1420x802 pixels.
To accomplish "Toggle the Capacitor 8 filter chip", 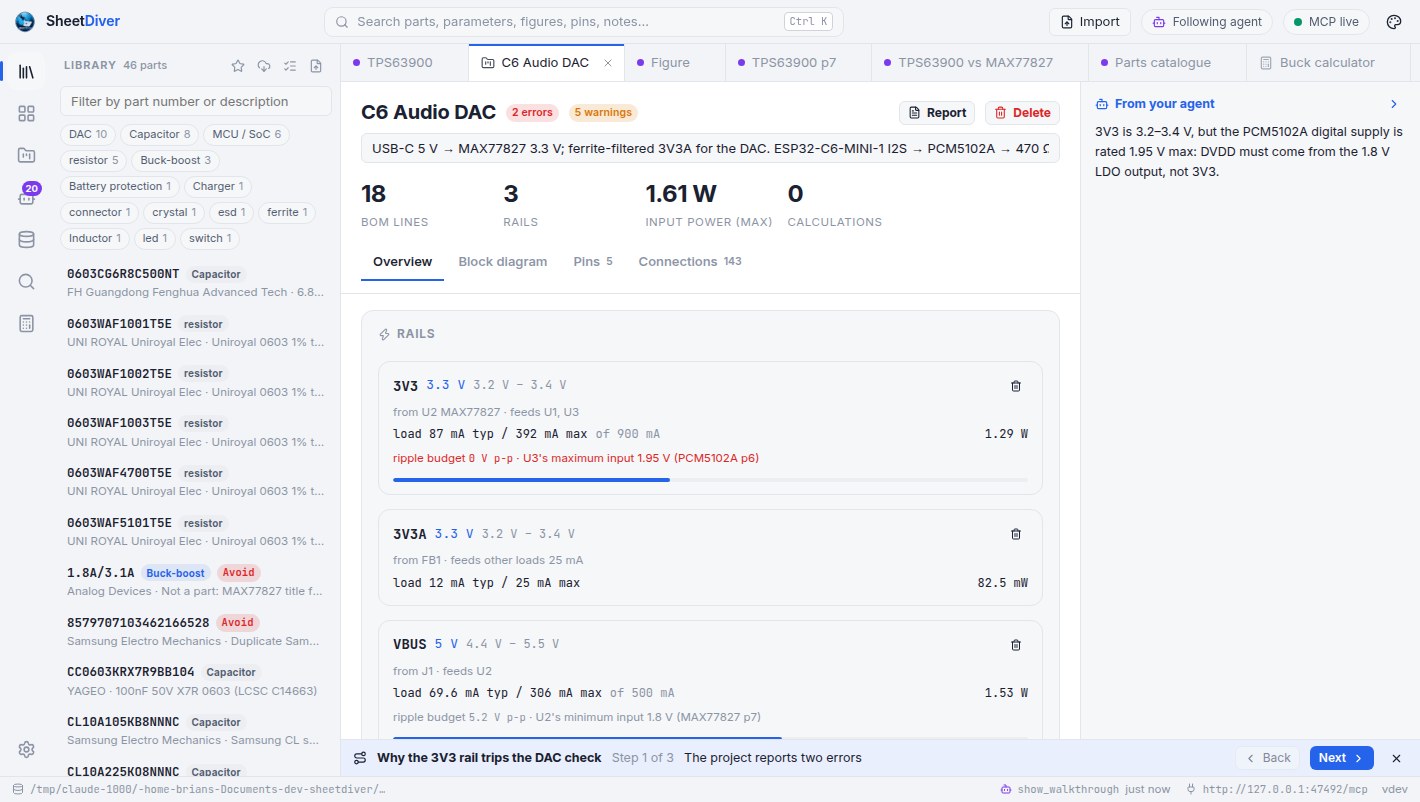I will (160, 134).
